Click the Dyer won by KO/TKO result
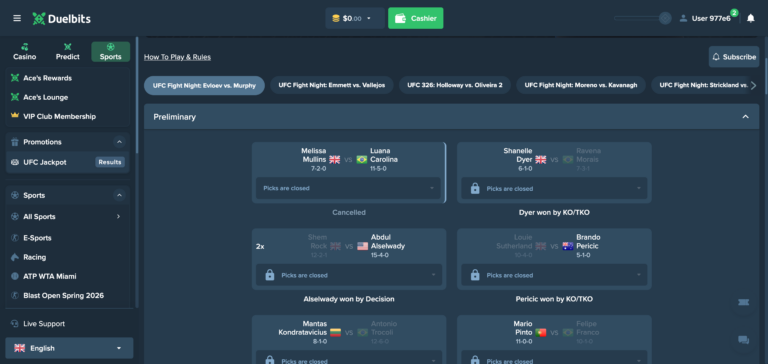This screenshot has height=364, width=768. click(554, 213)
